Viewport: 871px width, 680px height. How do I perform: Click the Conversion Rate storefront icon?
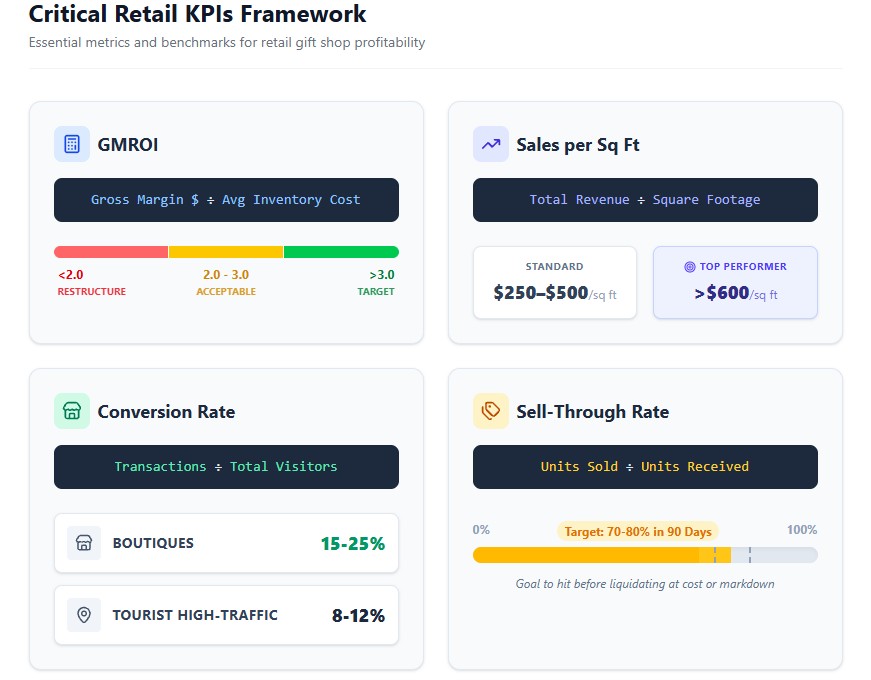72,411
